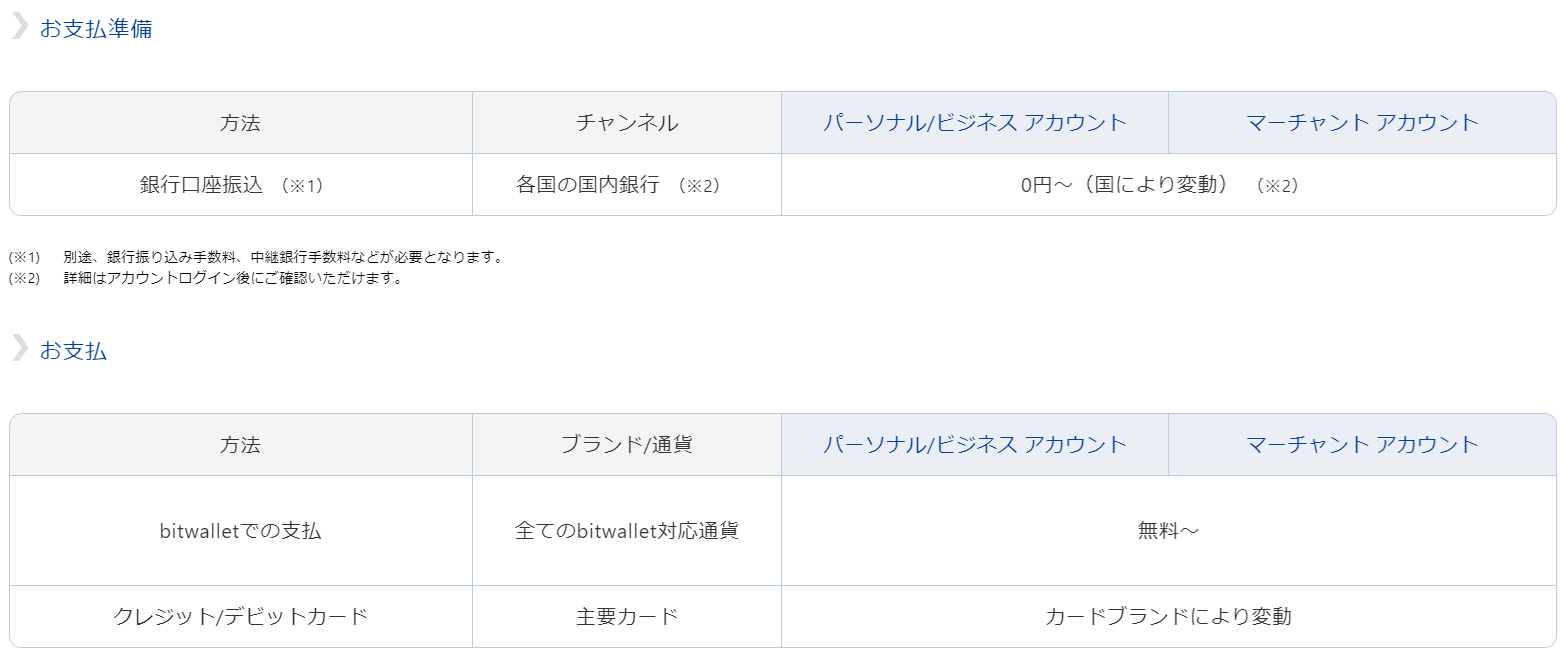The width and height of the screenshot is (1568, 653).
Task: Select the 銀行口座振込 cell
Action: tap(241, 185)
